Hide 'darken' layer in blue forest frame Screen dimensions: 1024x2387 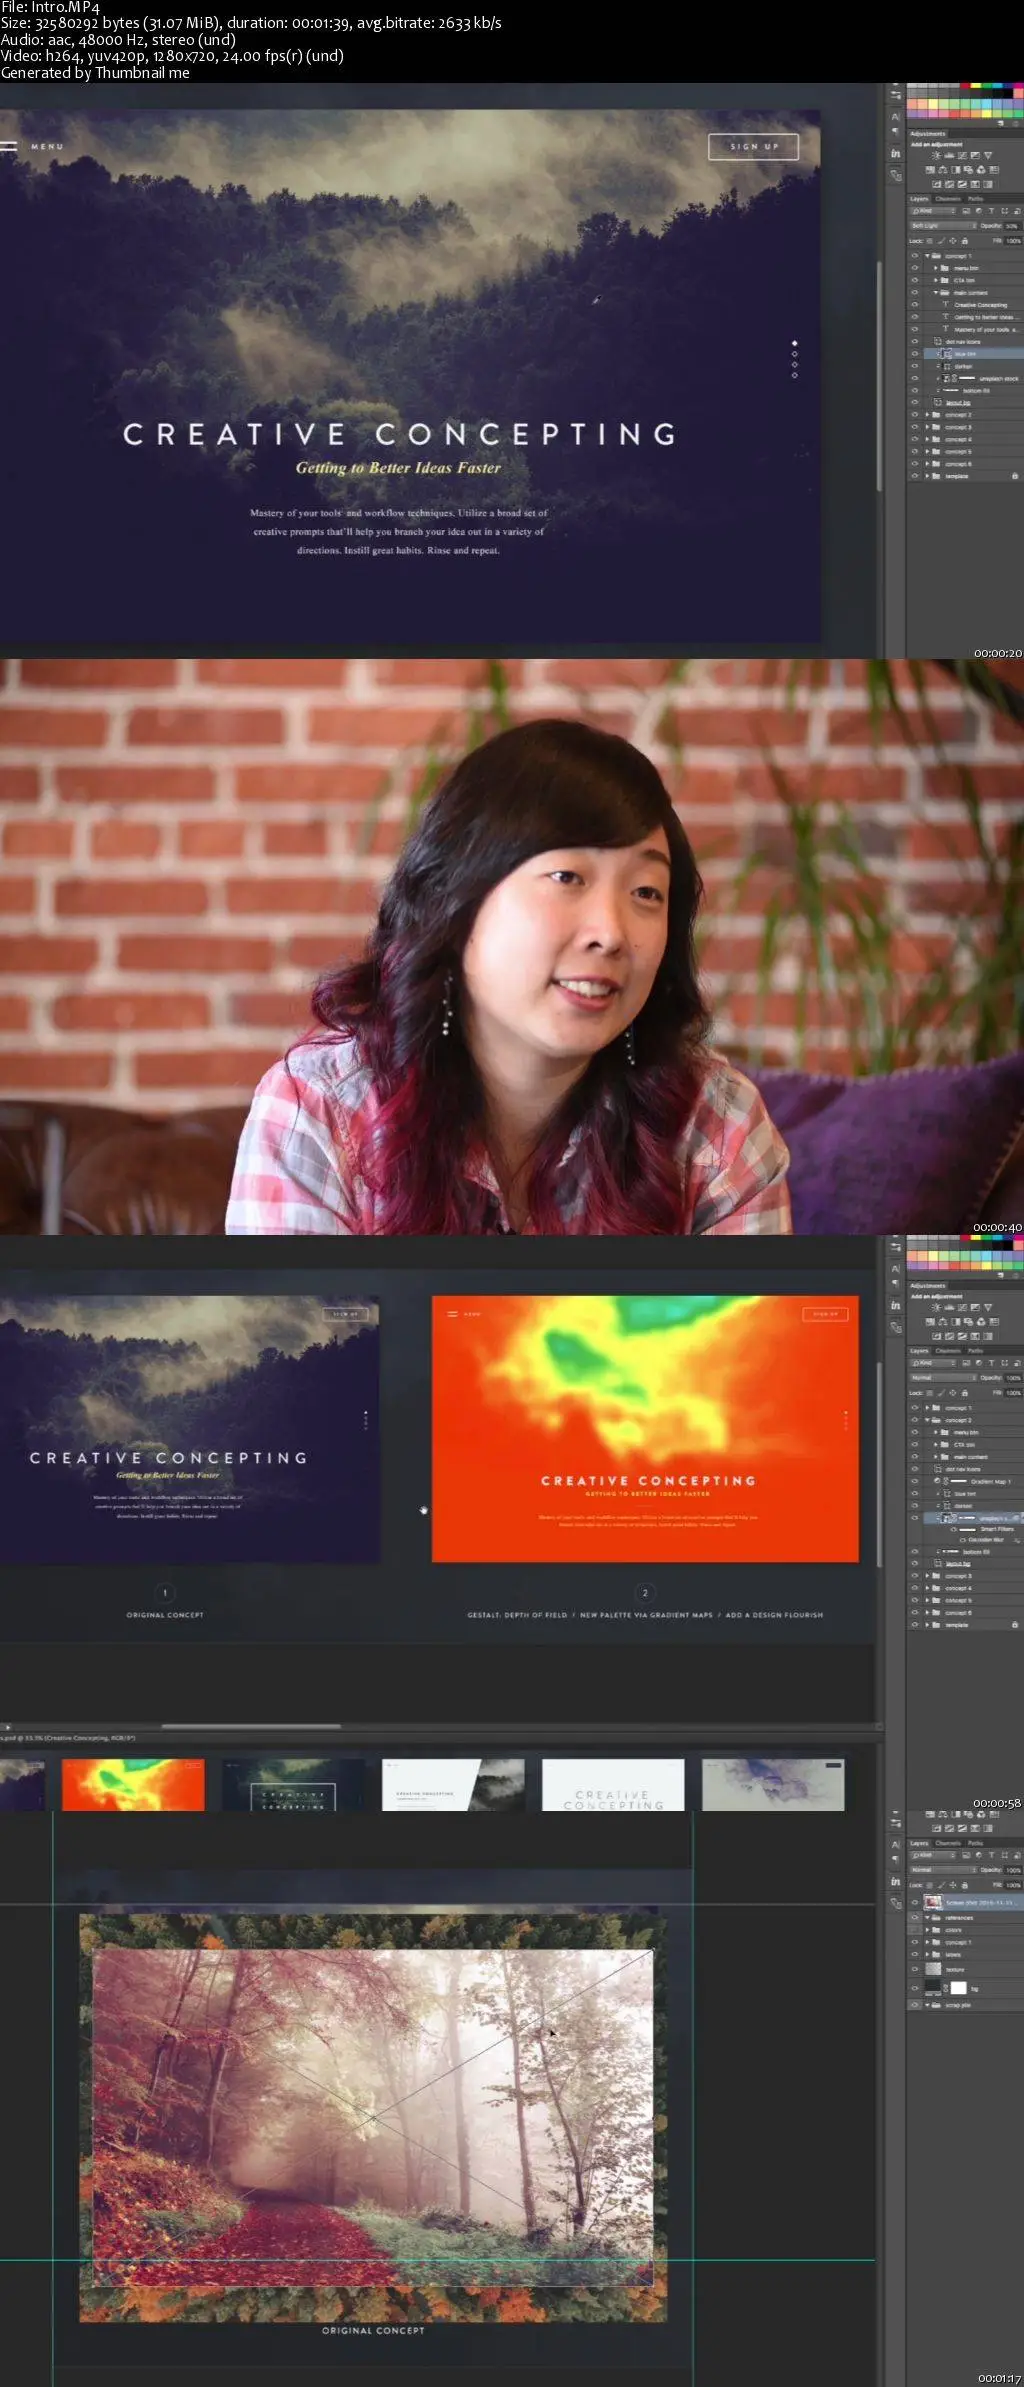[x=915, y=366]
